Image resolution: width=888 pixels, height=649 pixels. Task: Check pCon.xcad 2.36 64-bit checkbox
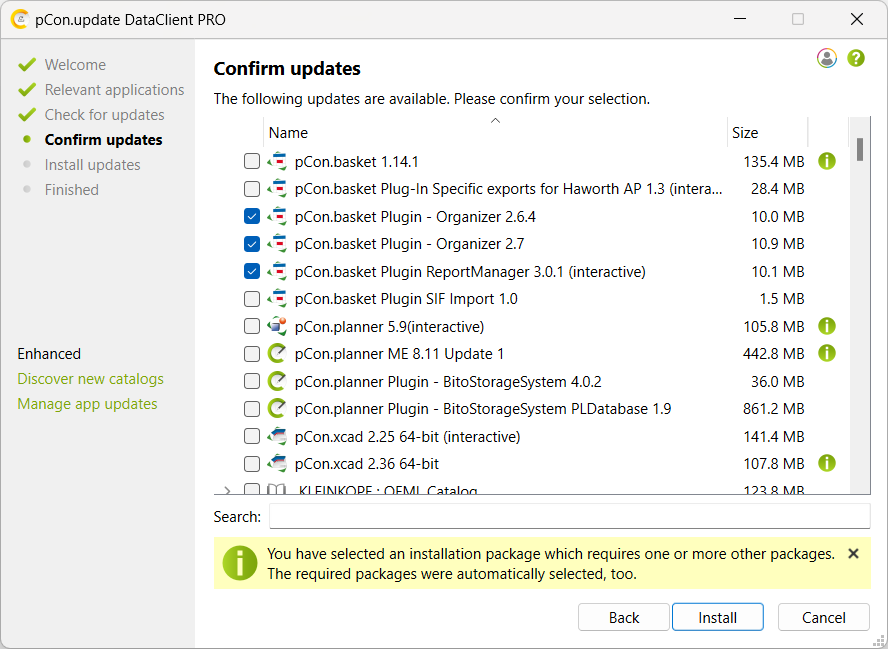[x=251, y=463]
